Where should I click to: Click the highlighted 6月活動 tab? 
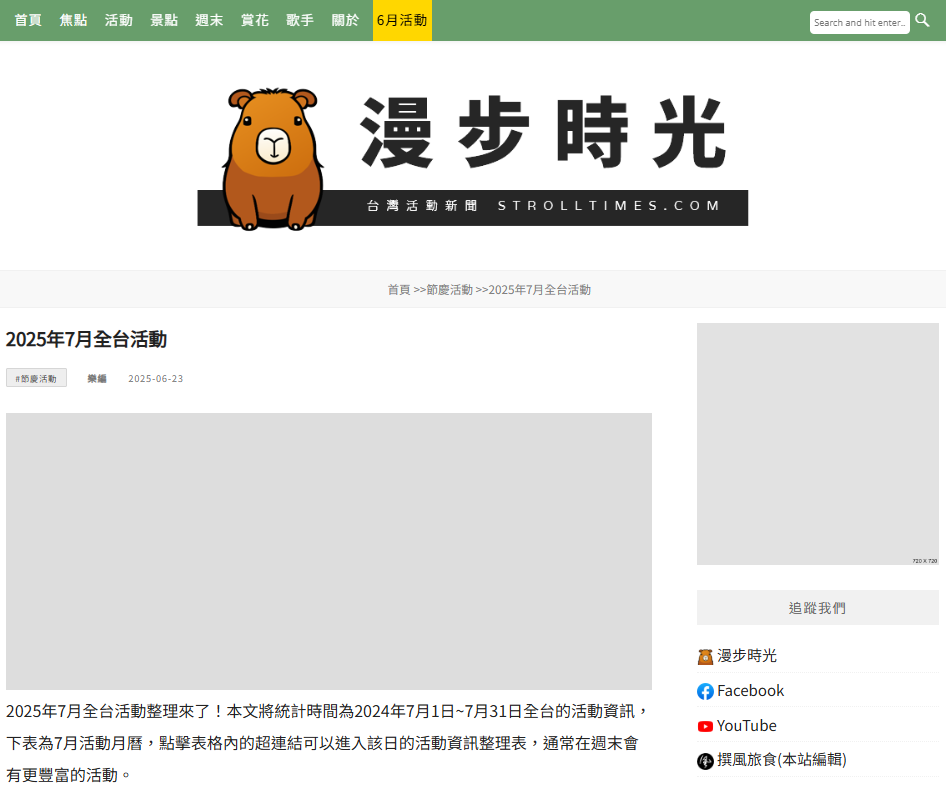coord(402,20)
